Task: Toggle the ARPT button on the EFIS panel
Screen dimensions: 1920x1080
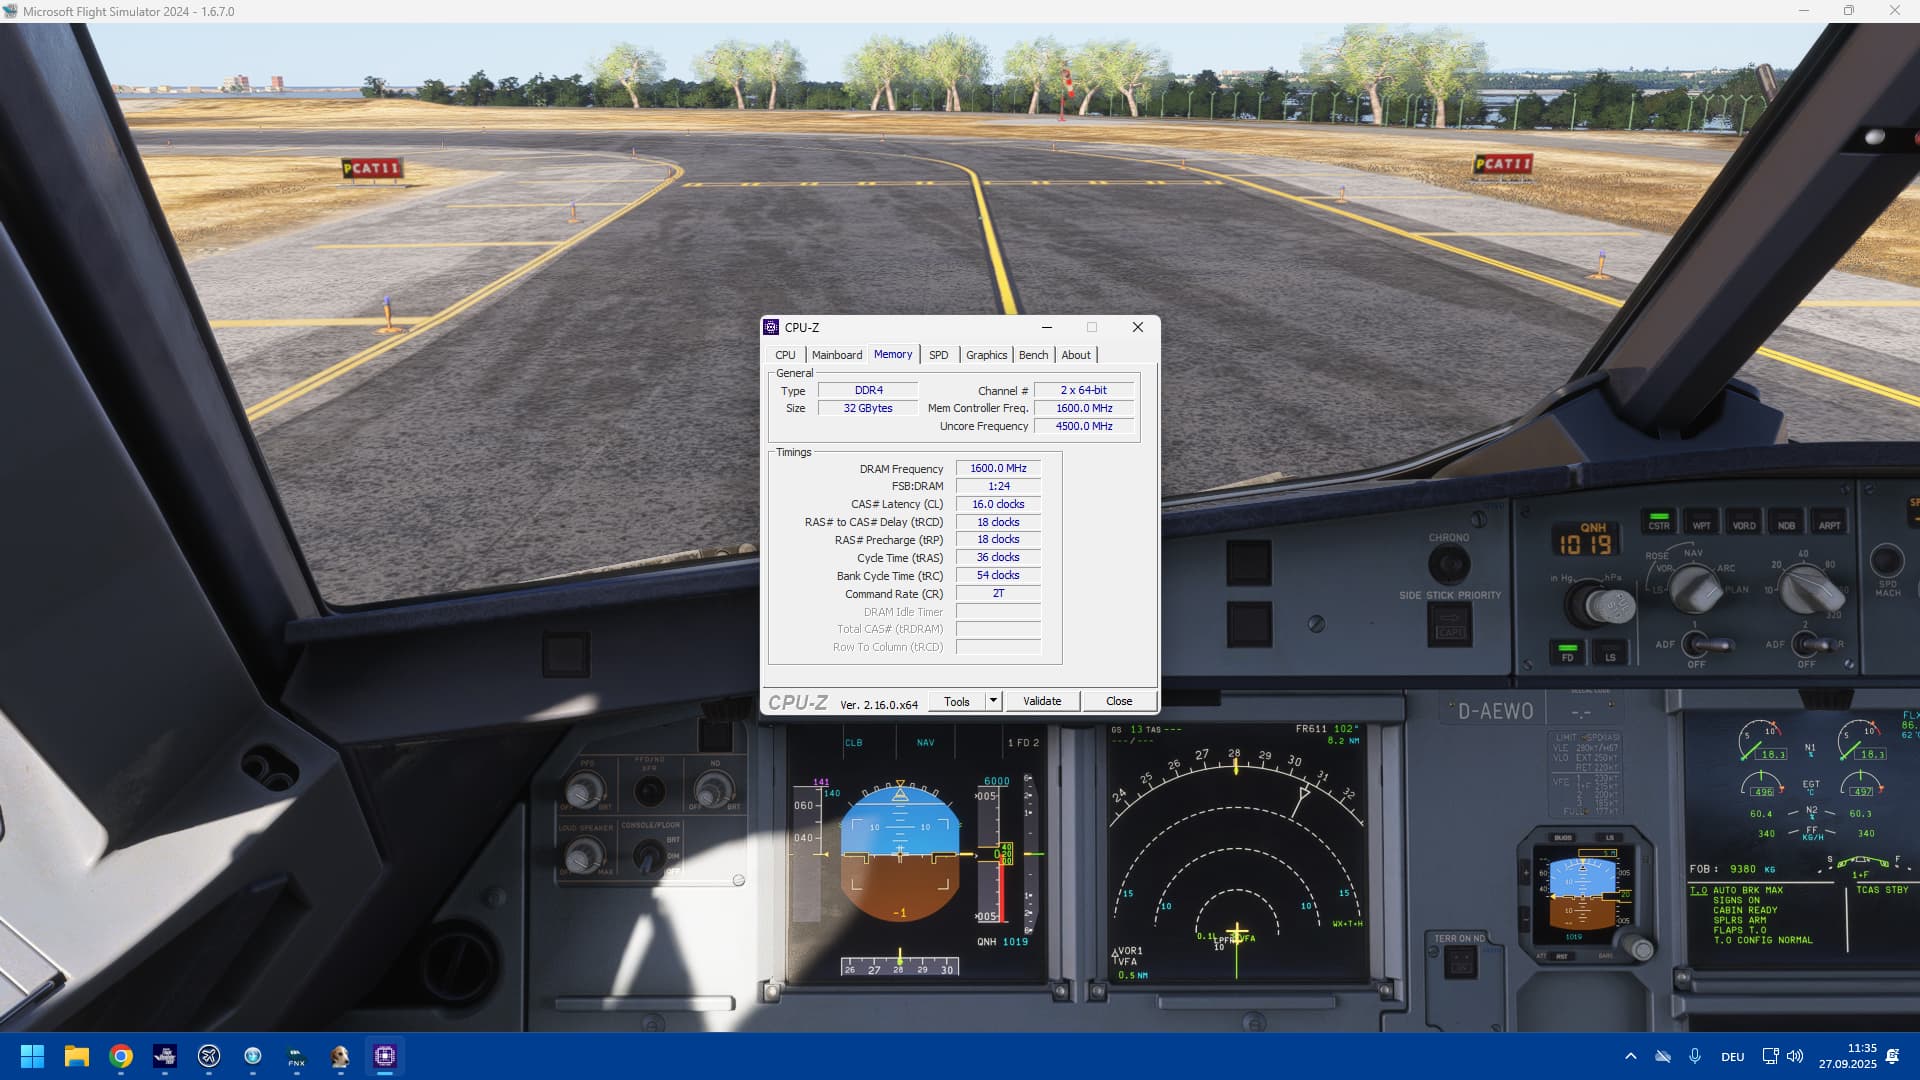Action: coord(1829,521)
